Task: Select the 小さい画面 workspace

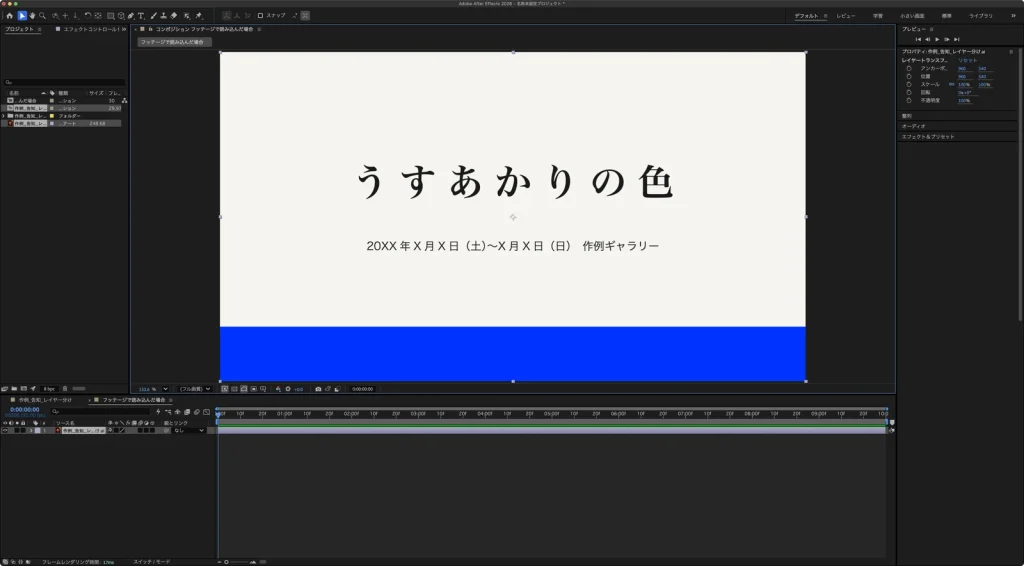Action: tap(912, 16)
